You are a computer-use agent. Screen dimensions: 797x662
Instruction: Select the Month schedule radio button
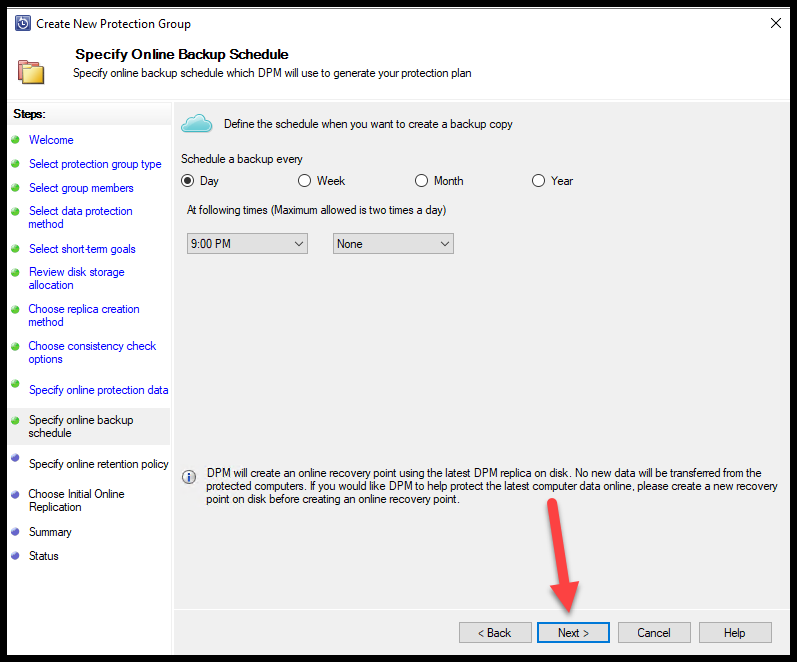[x=421, y=180]
